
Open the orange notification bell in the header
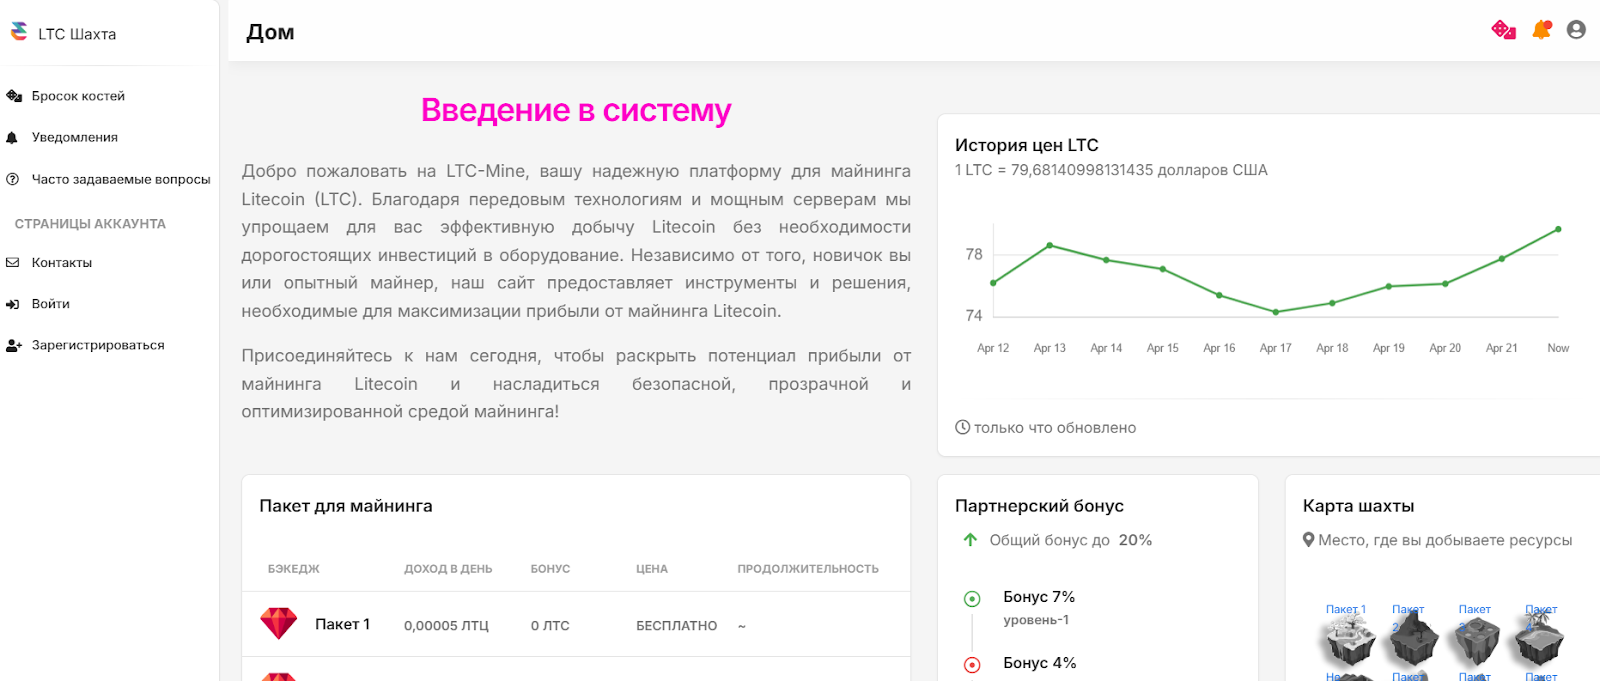1542,30
